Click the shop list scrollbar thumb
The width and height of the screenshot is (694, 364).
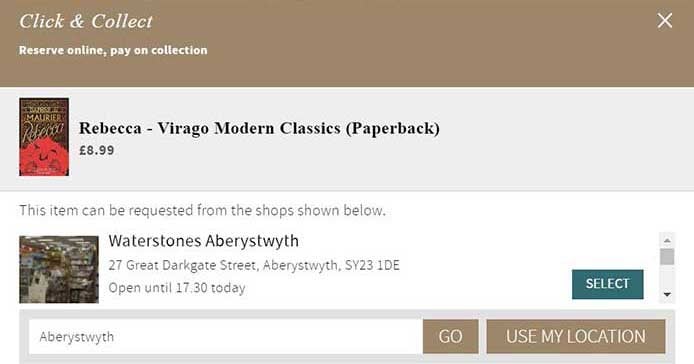tap(667, 256)
